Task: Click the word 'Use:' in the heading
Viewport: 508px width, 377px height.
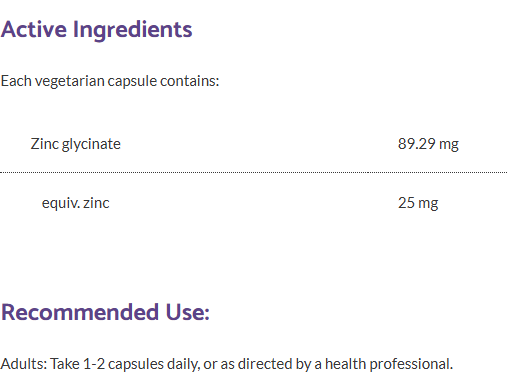Action: 188,312
